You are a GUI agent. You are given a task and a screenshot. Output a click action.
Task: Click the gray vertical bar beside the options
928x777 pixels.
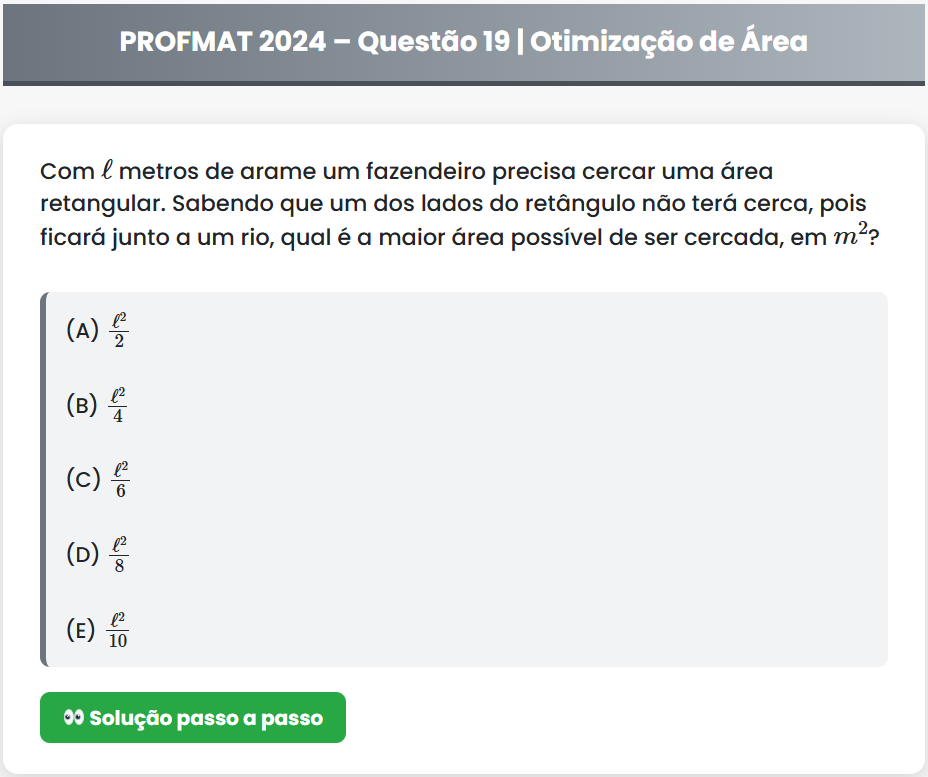pos(44,479)
